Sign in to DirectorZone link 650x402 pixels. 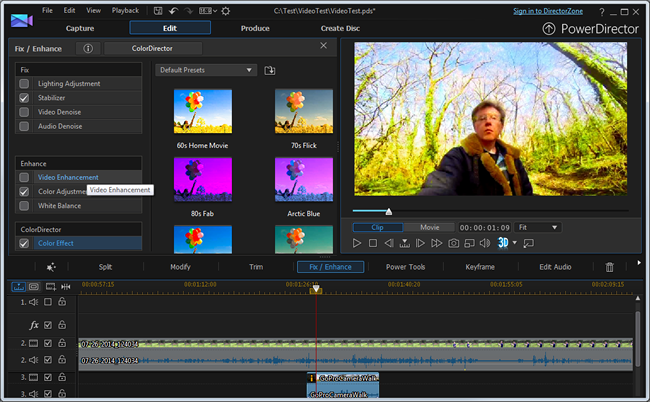click(x=548, y=11)
